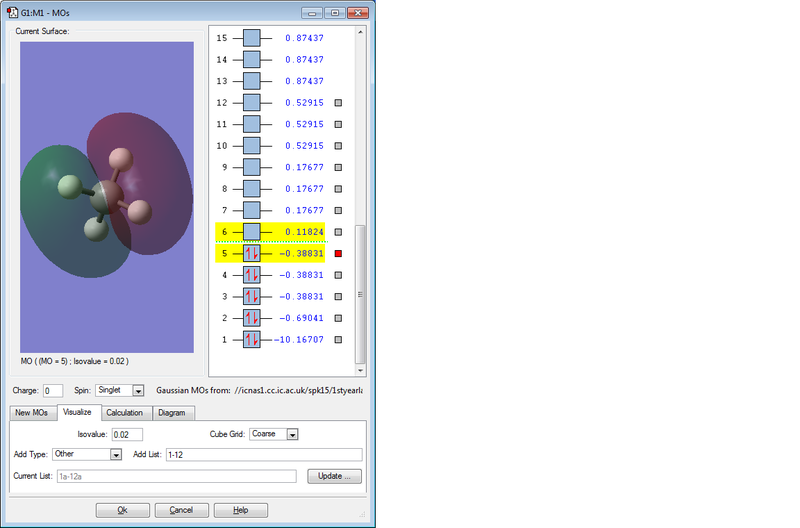The height and width of the screenshot is (528, 800).
Task: Open the Add Type dropdown
Action: [116, 455]
